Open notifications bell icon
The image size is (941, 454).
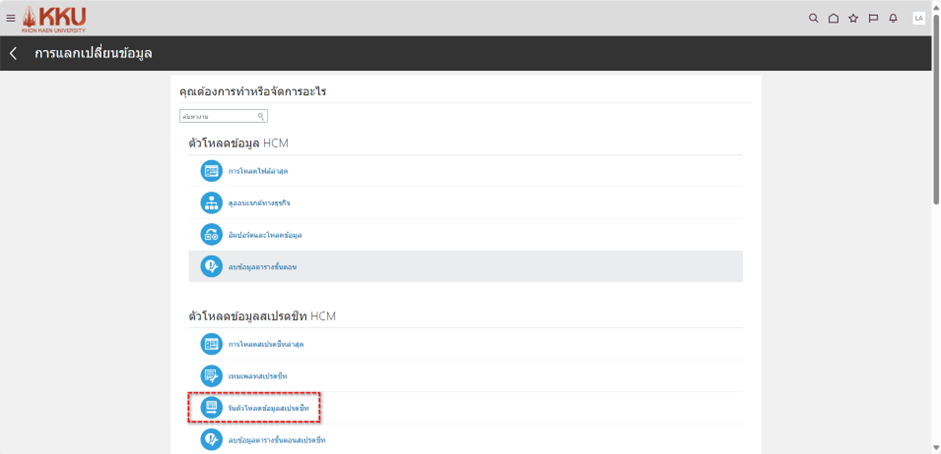point(893,18)
